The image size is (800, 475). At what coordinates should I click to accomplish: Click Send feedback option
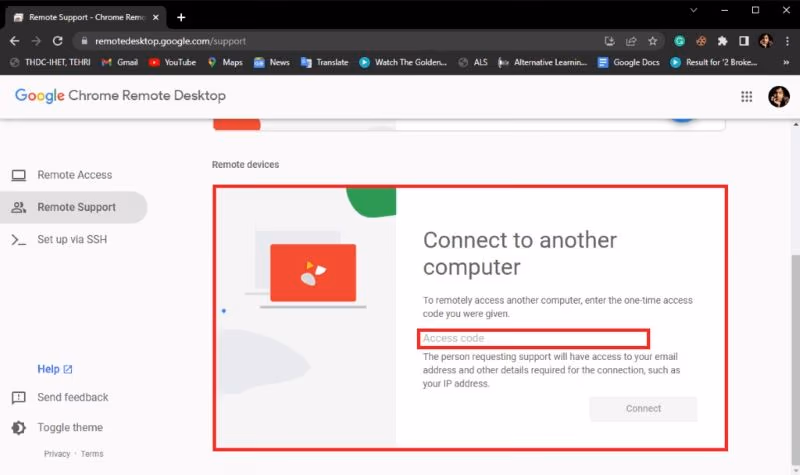(x=72, y=397)
